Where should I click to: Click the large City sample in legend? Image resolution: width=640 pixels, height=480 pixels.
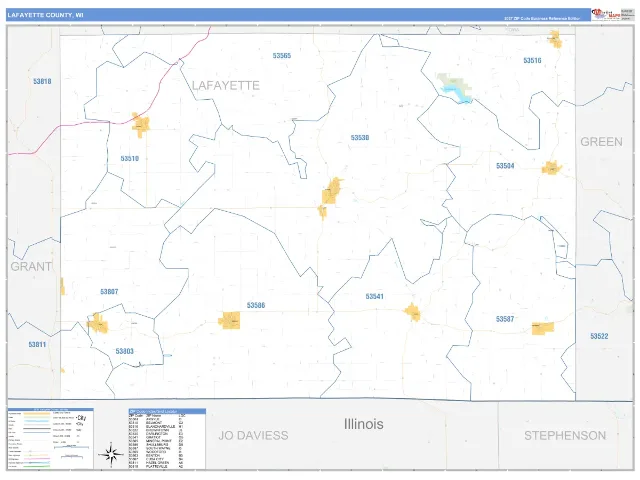(82, 418)
